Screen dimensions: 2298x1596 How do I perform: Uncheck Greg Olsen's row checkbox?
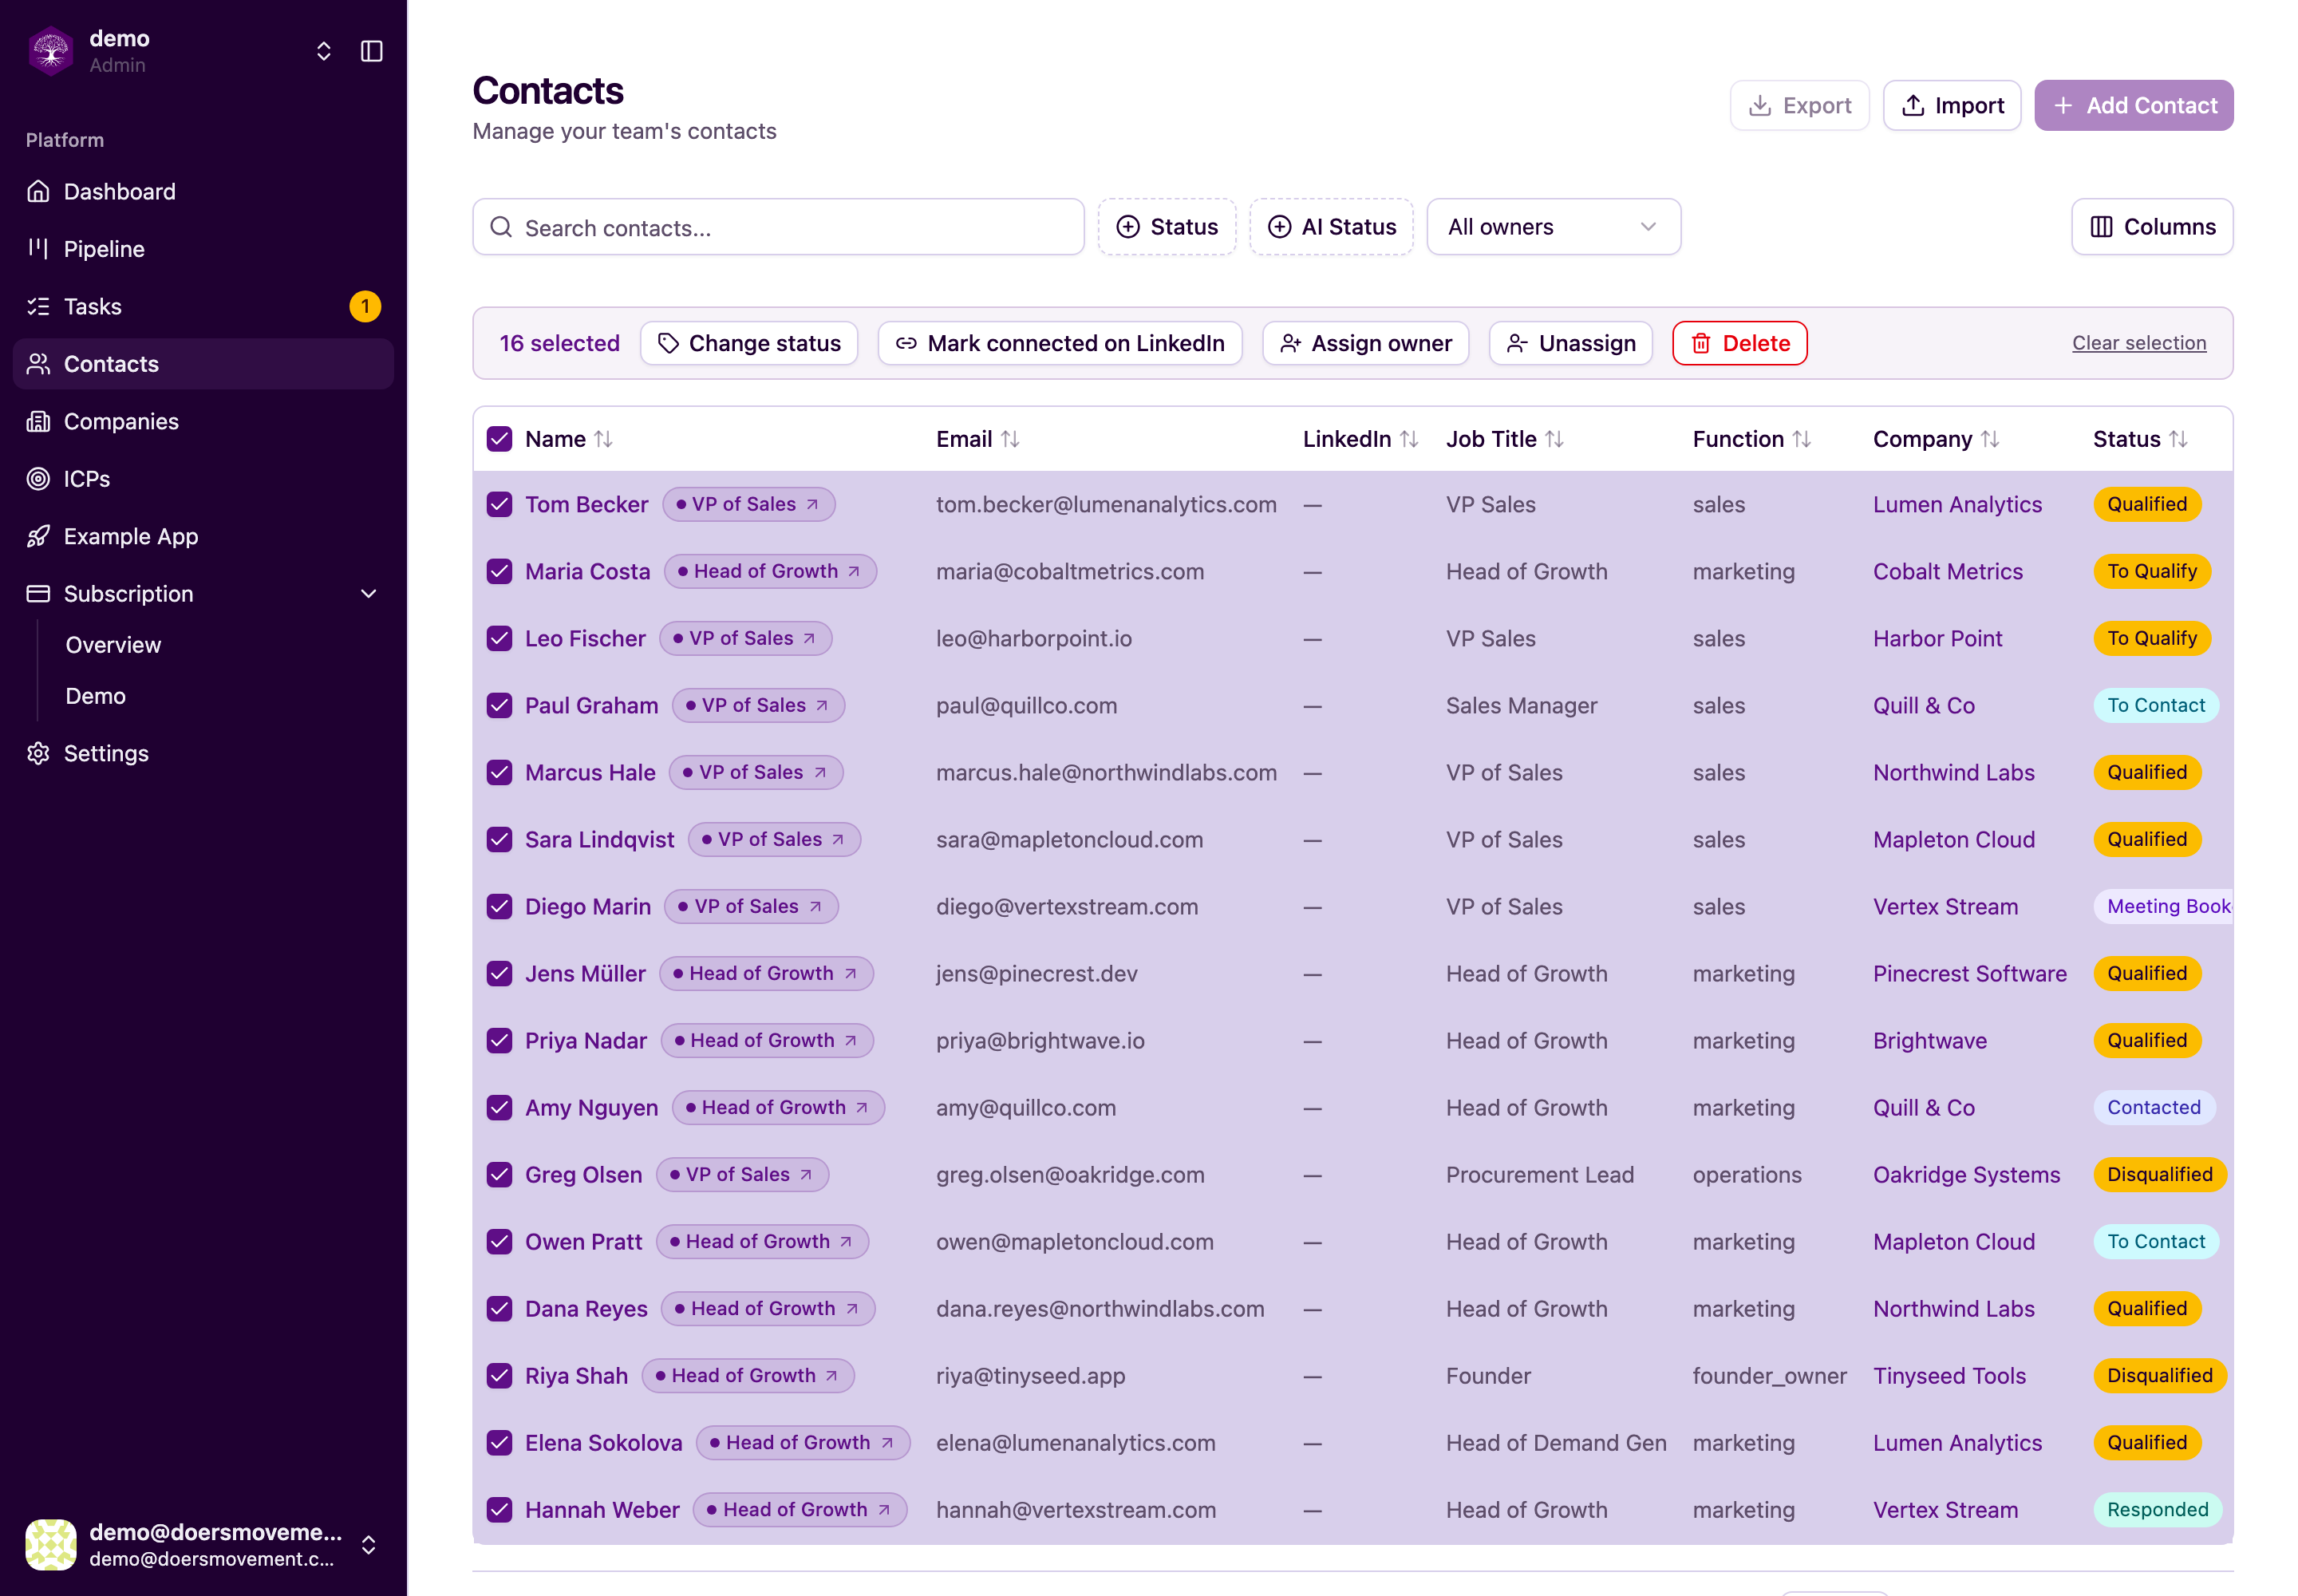coord(499,1174)
